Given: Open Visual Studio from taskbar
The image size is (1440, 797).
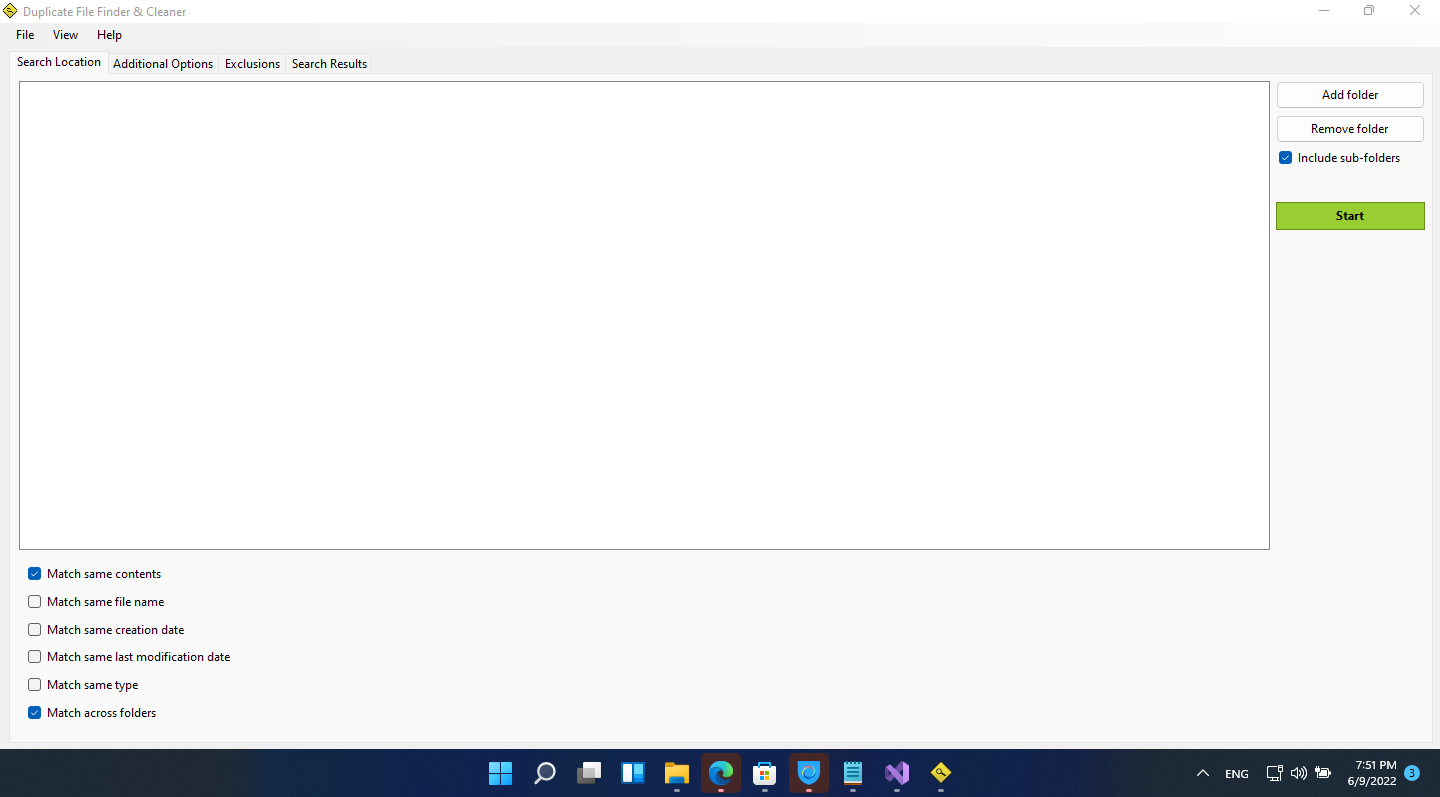Looking at the screenshot, I should [x=897, y=773].
